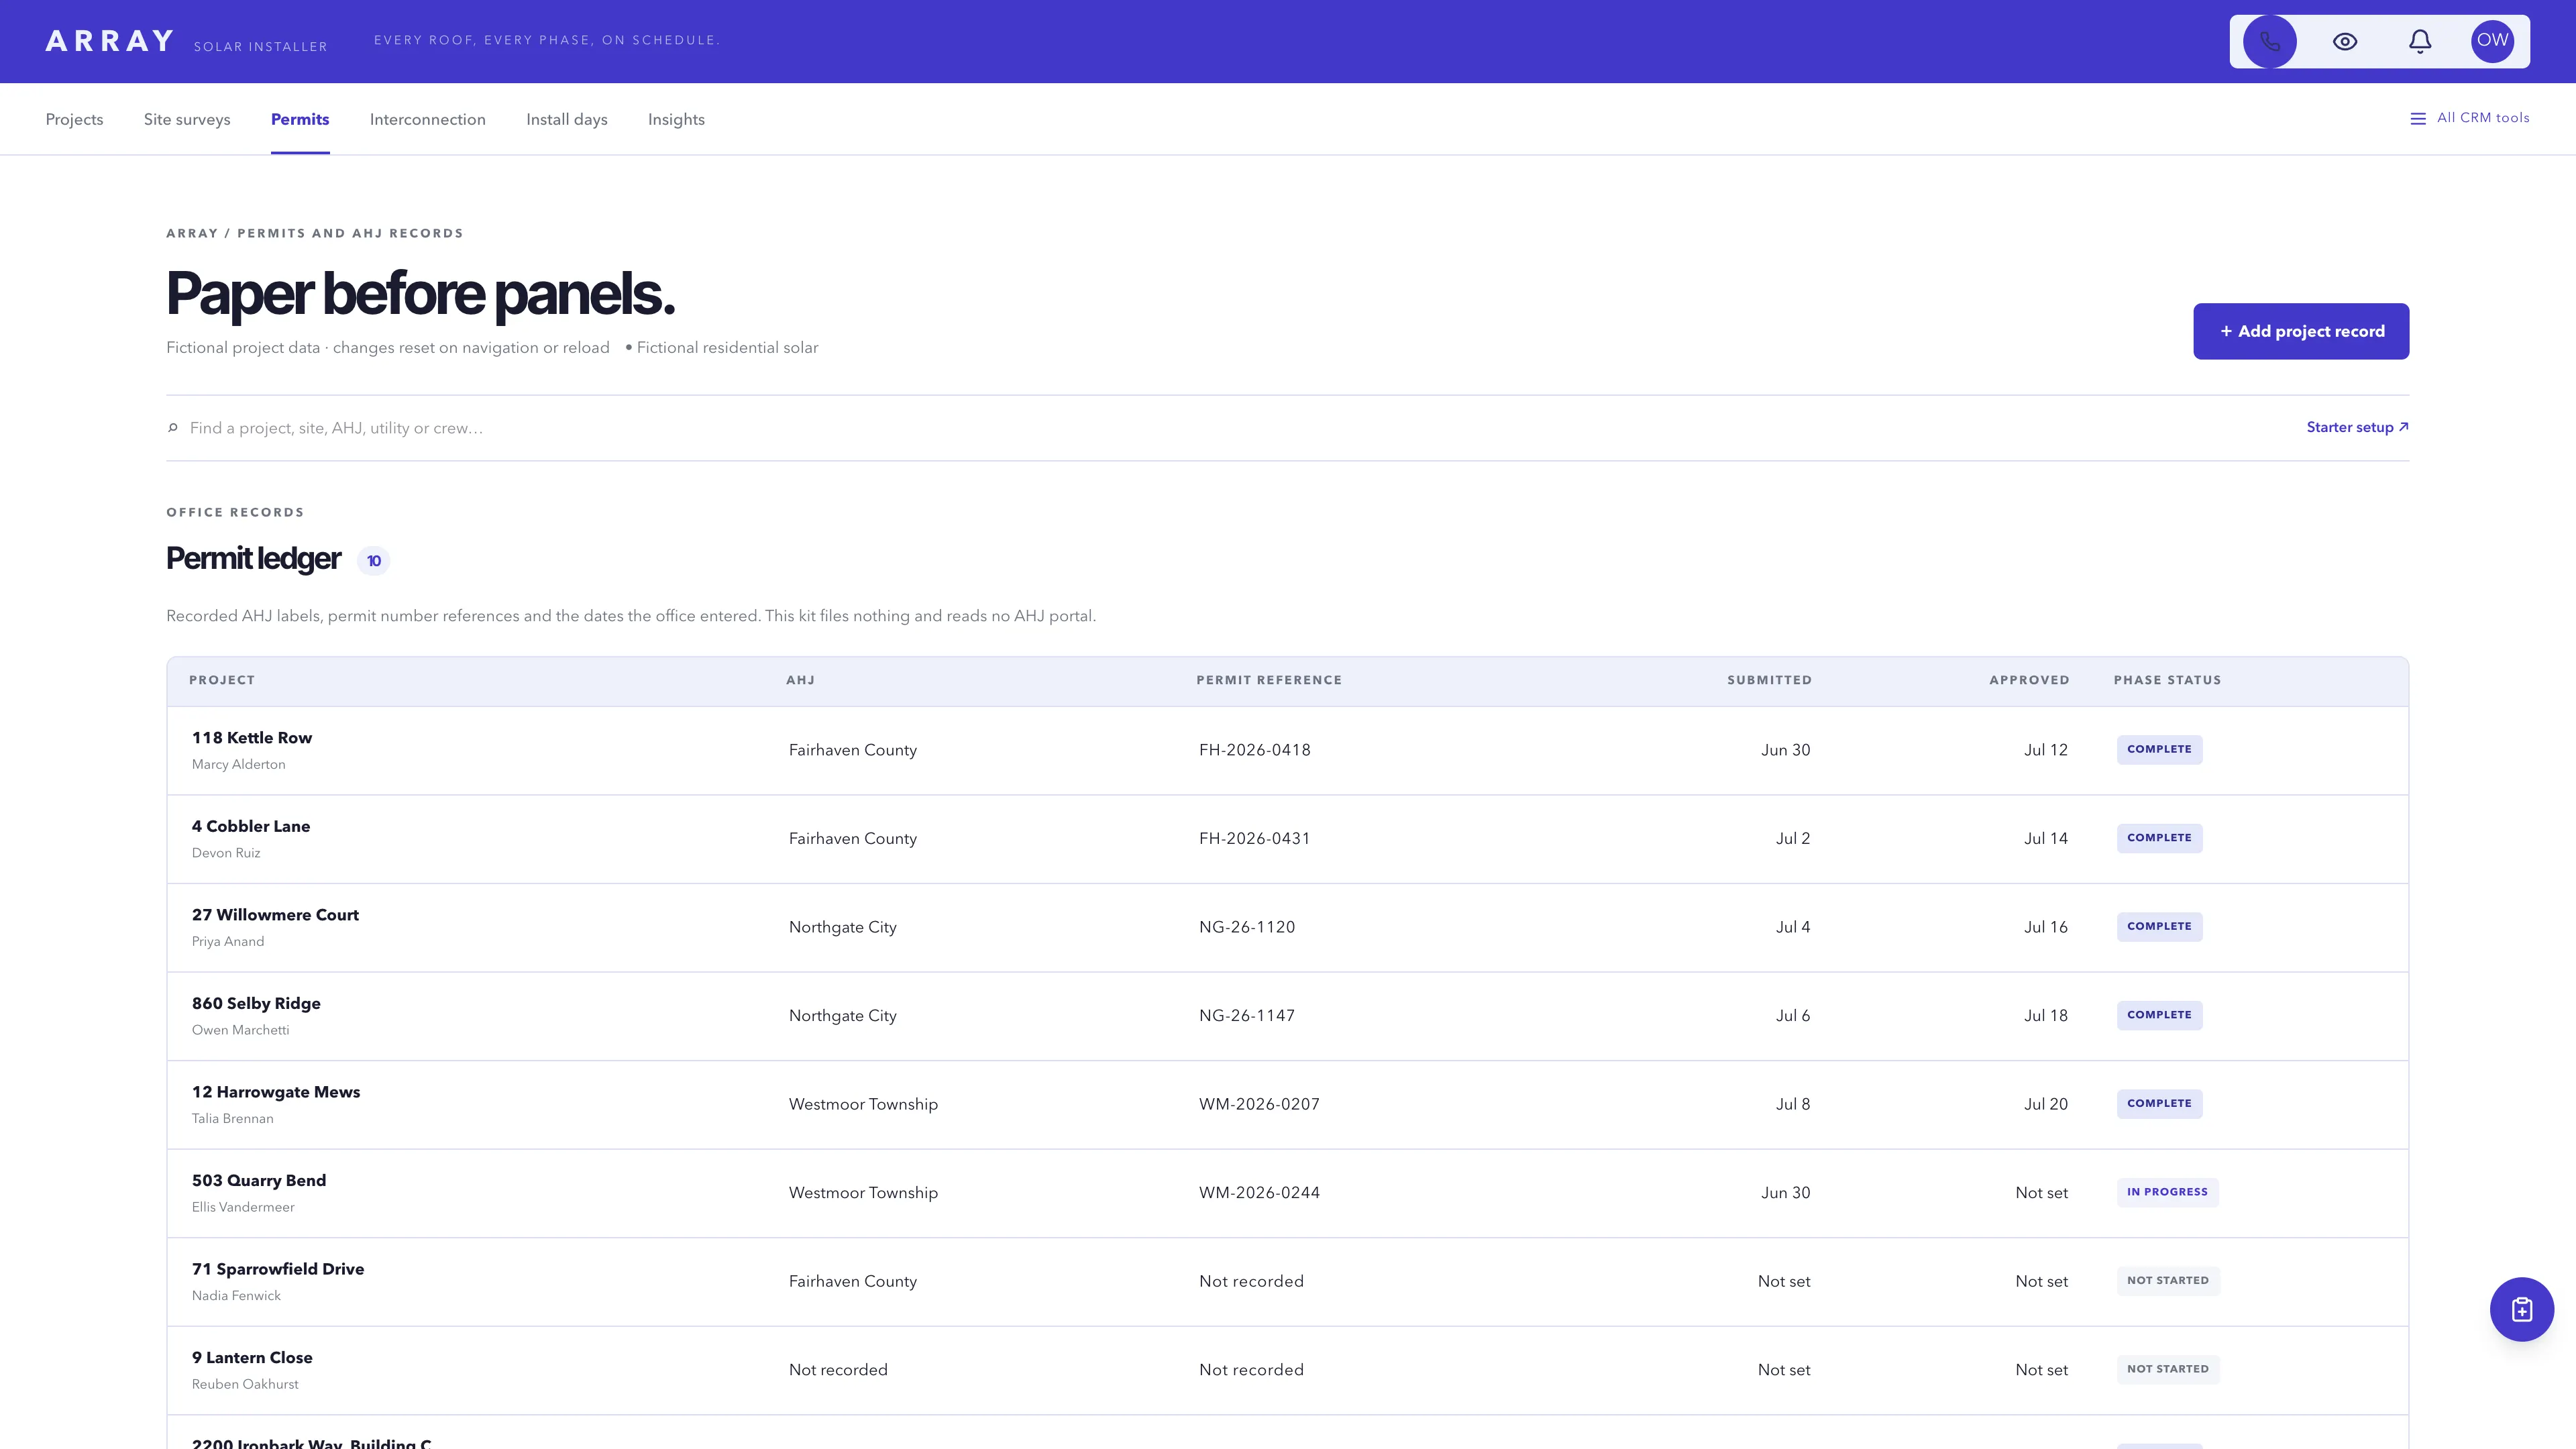Open the 9 Lantern Close project
Viewport: 2576px width, 1449px height.
click(252, 1357)
